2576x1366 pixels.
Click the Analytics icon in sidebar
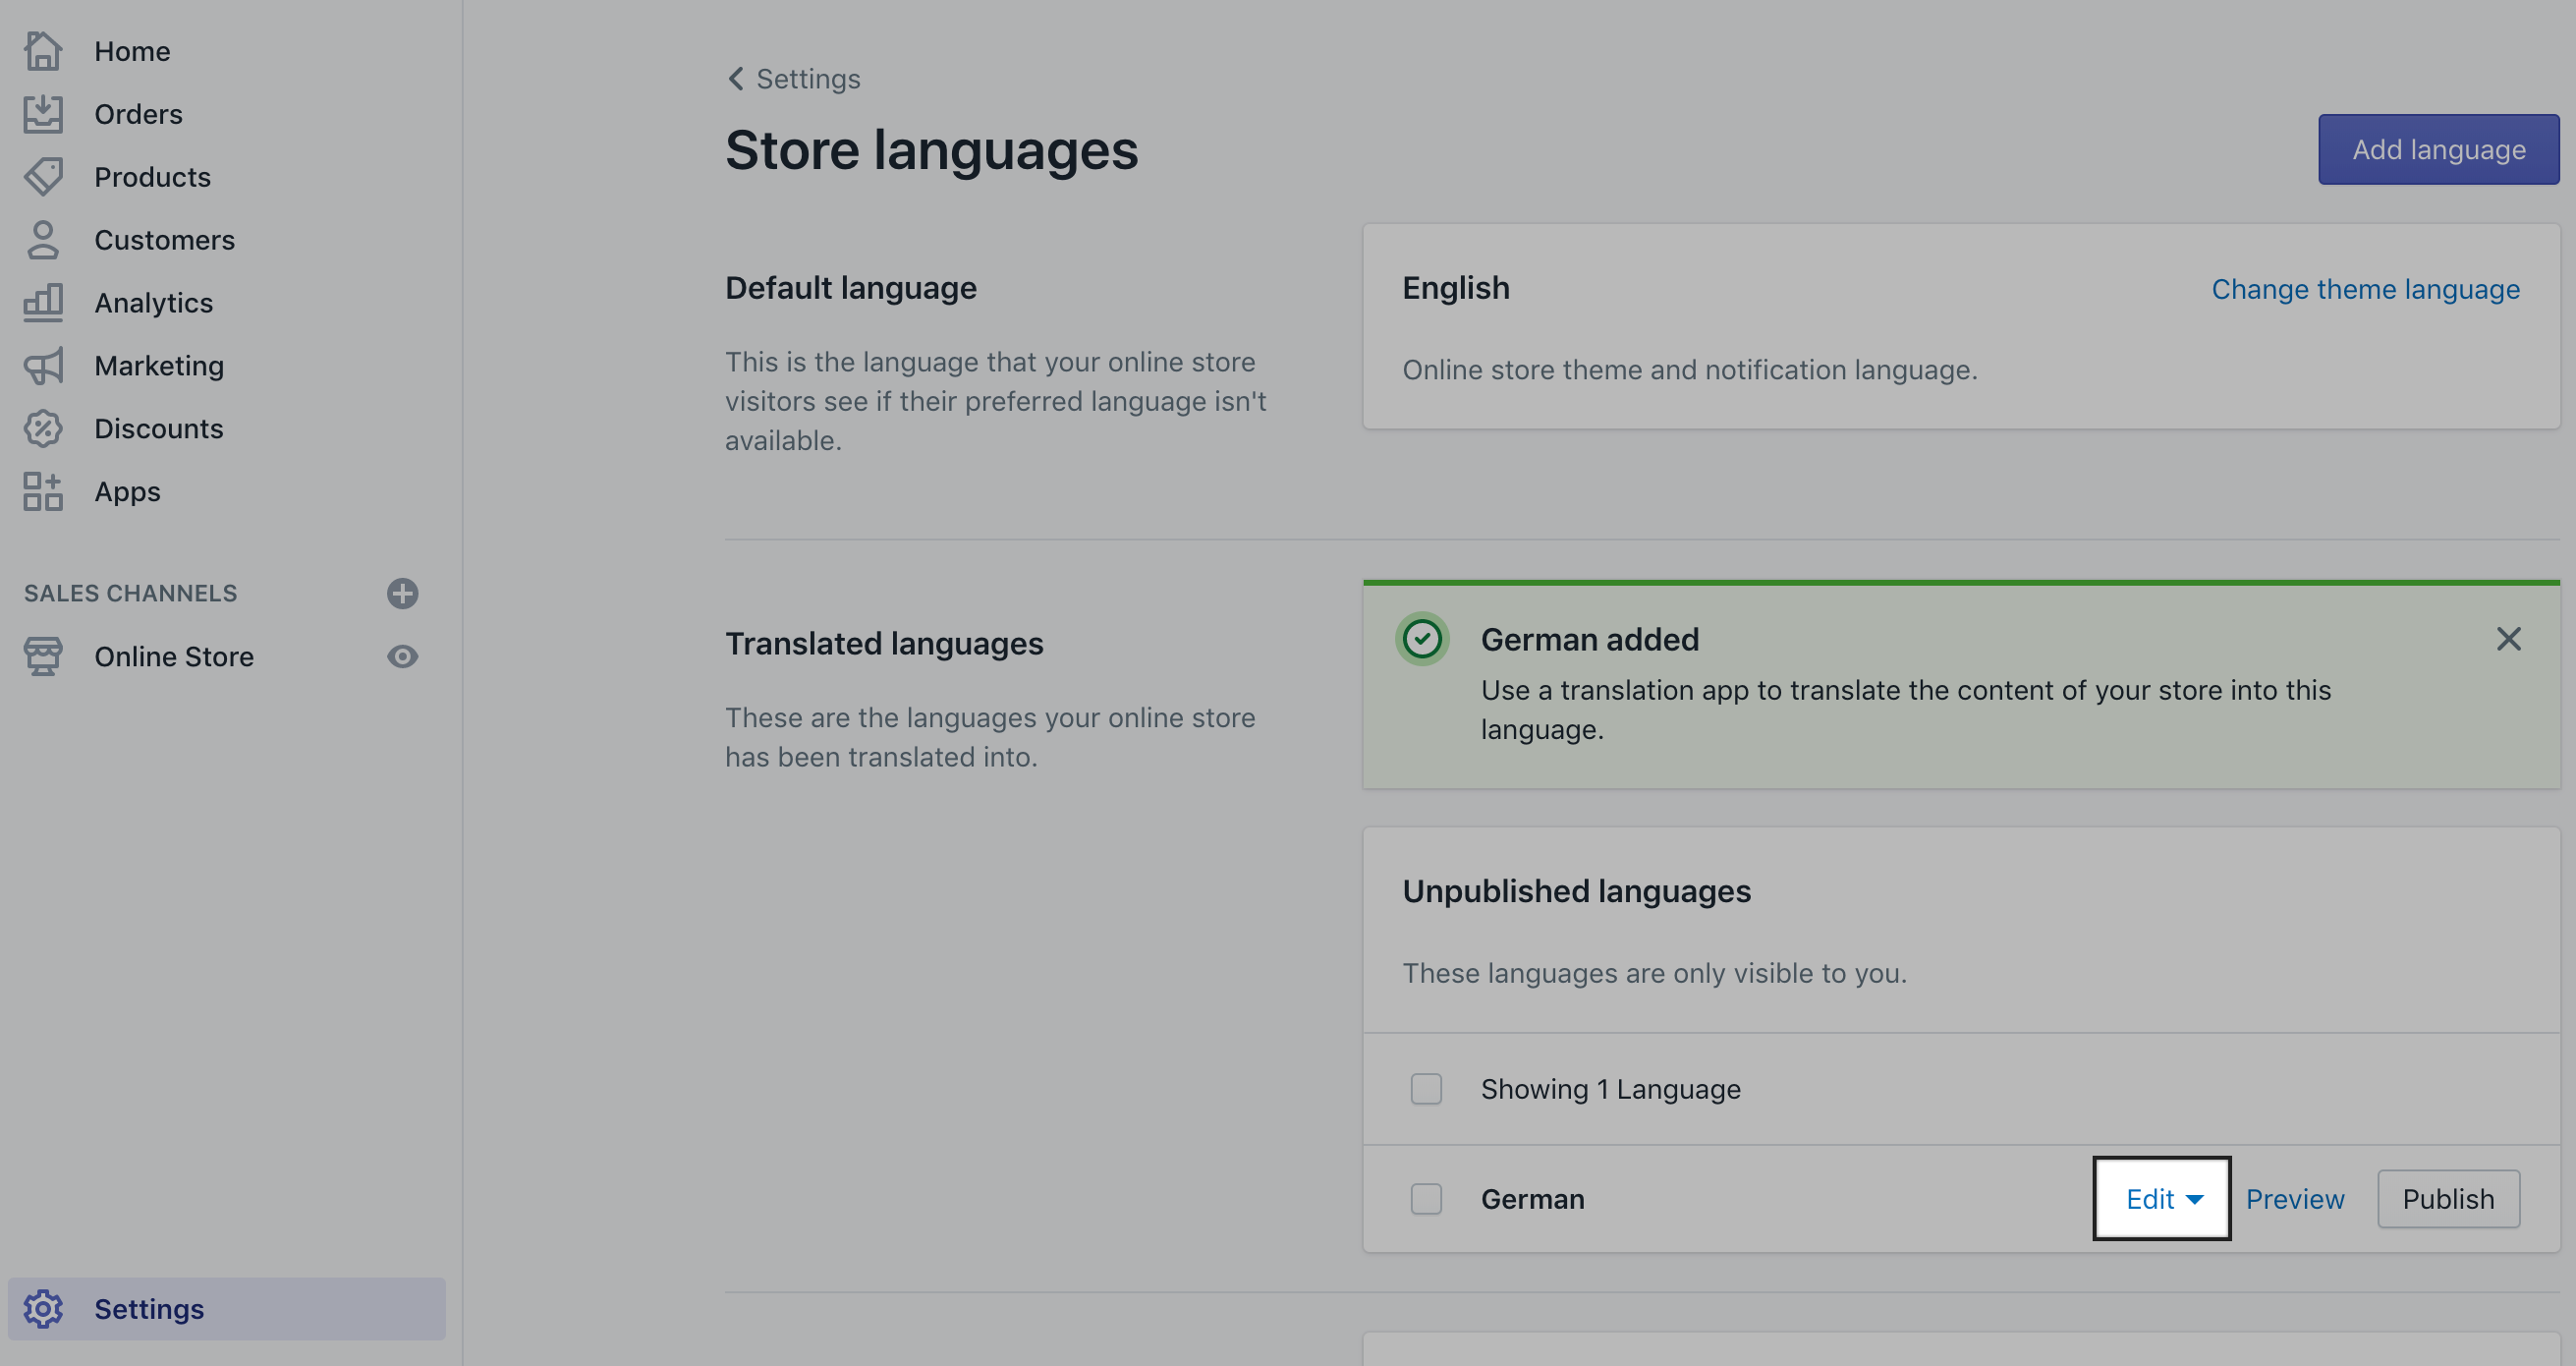pos(44,302)
